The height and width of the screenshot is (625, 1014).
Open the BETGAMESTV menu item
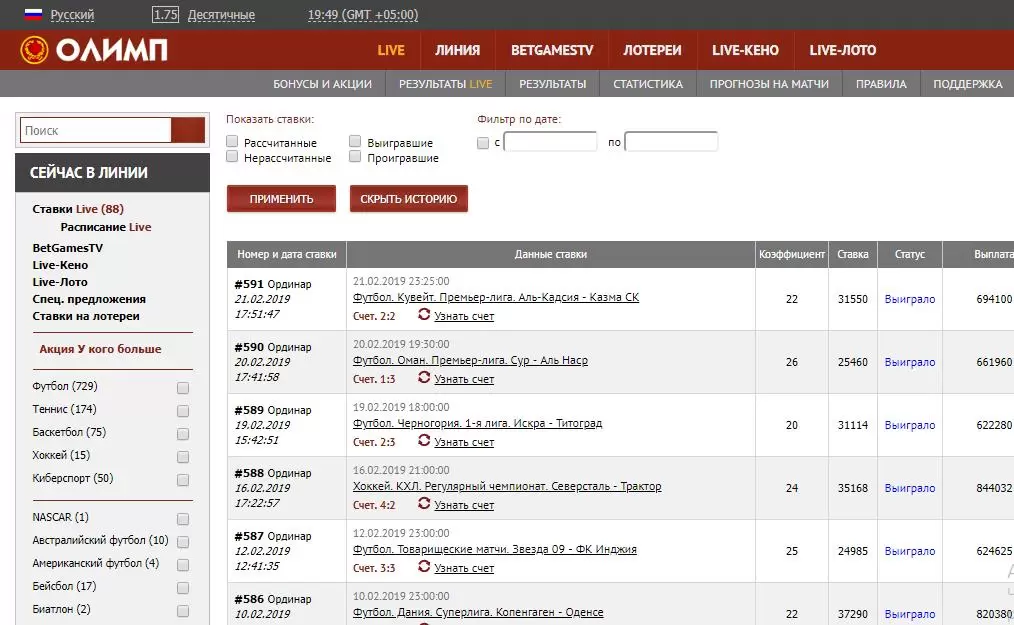coord(551,50)
